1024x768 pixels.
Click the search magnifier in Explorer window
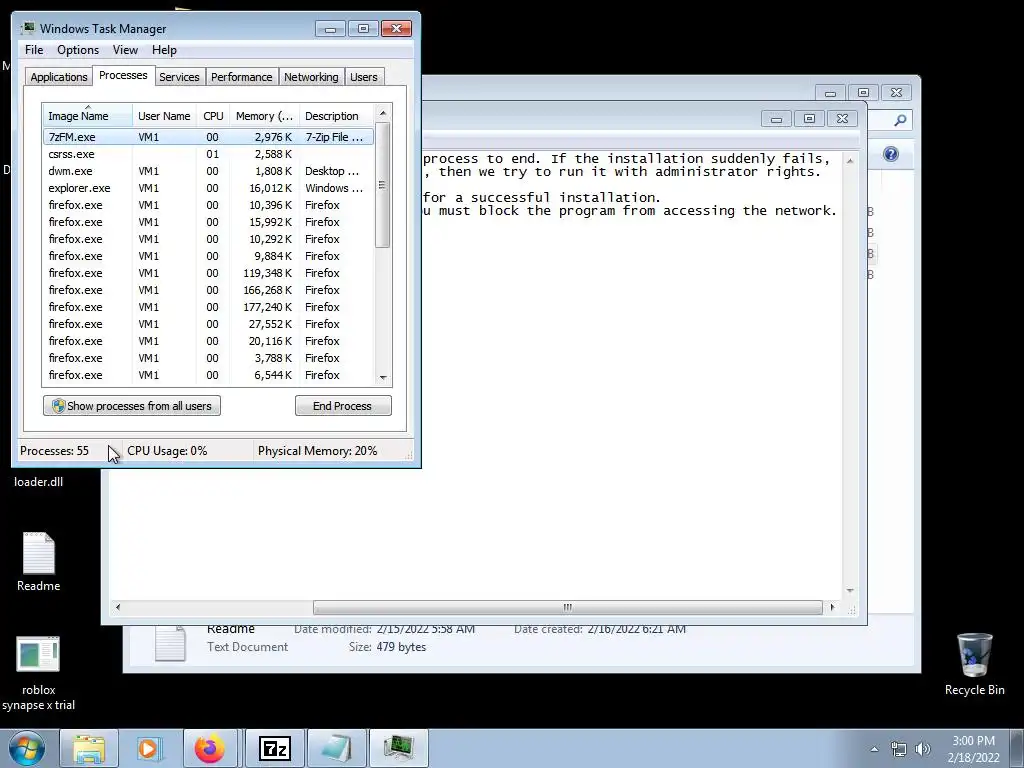(901, 120)
